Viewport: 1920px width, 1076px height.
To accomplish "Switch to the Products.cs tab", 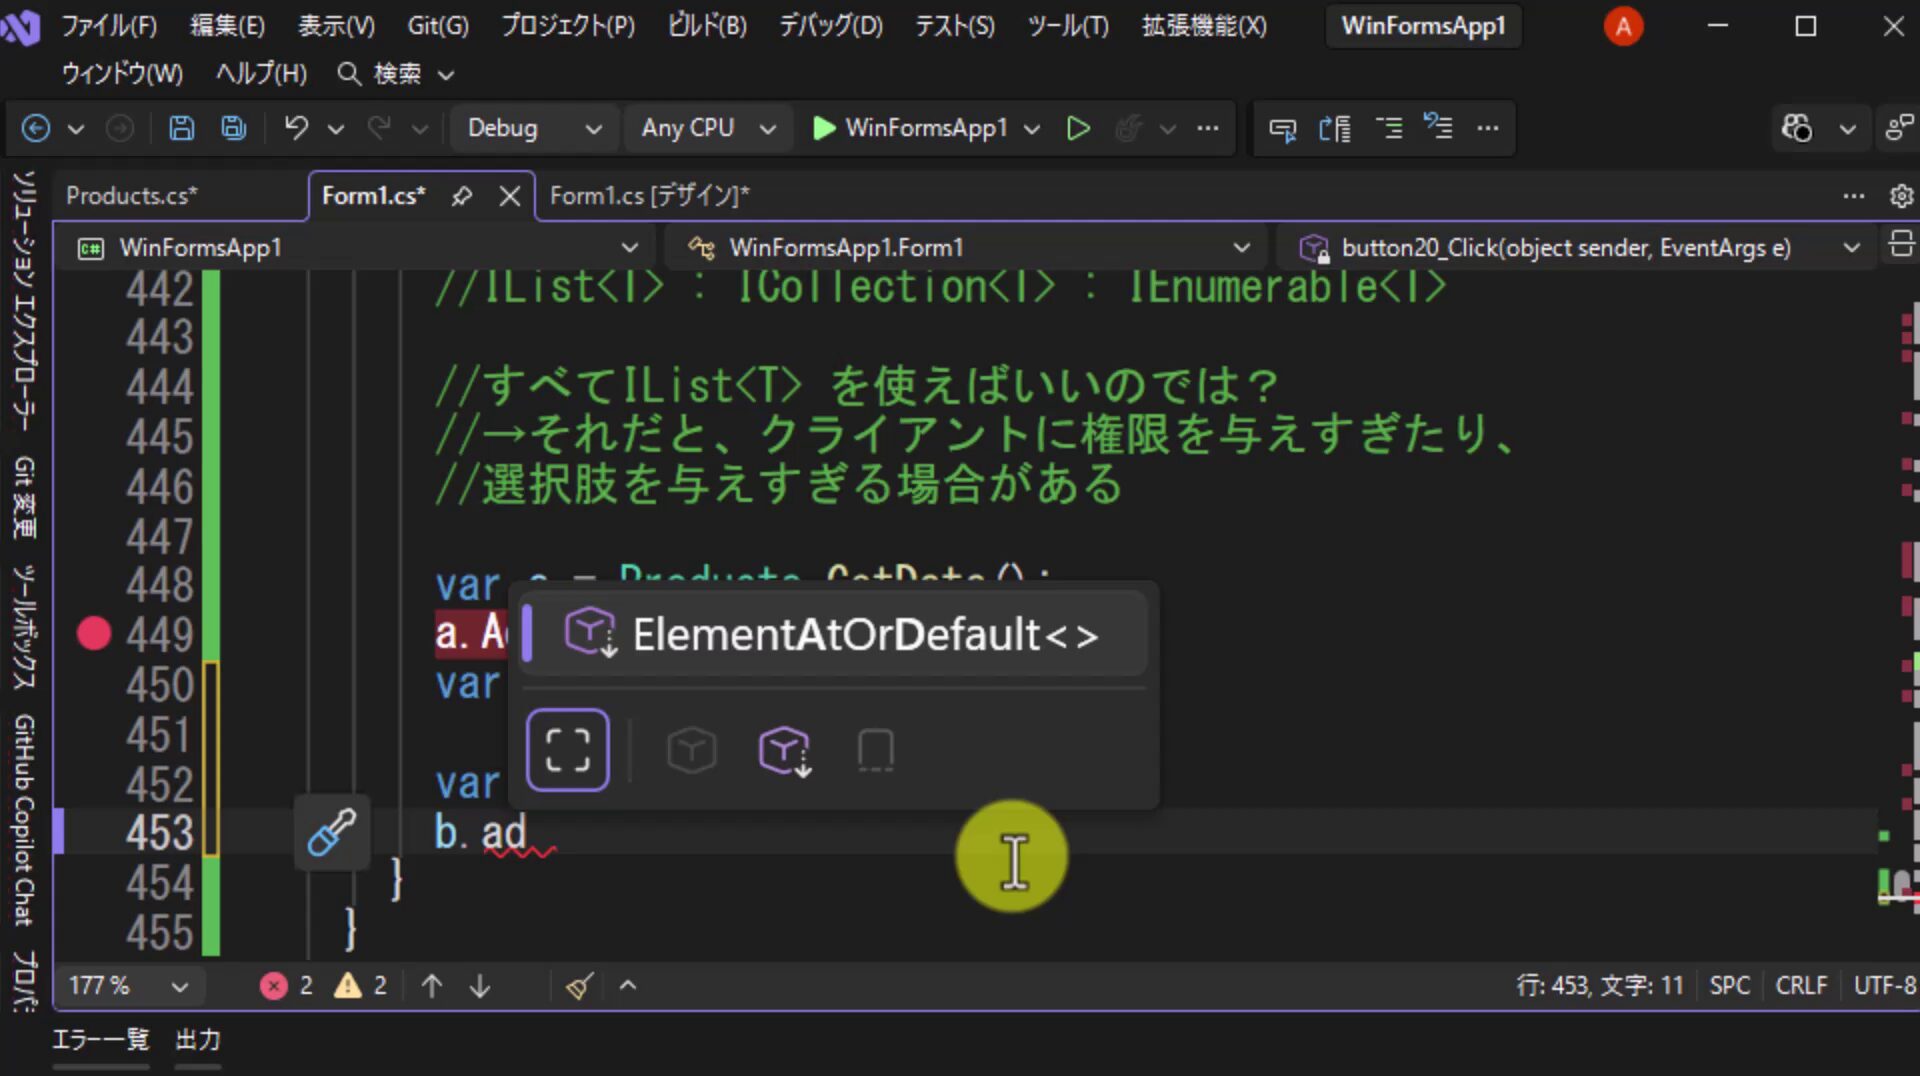I will pos(132,196).
